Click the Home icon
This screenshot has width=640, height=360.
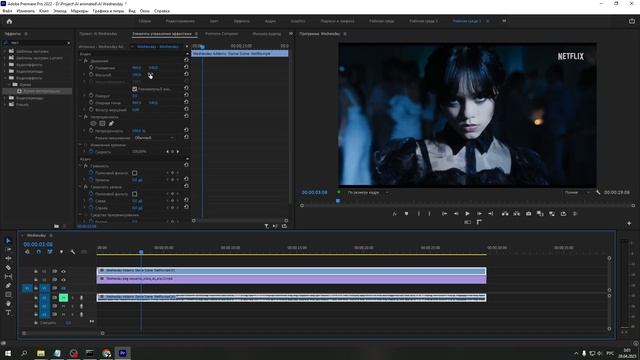click(9, 21)
